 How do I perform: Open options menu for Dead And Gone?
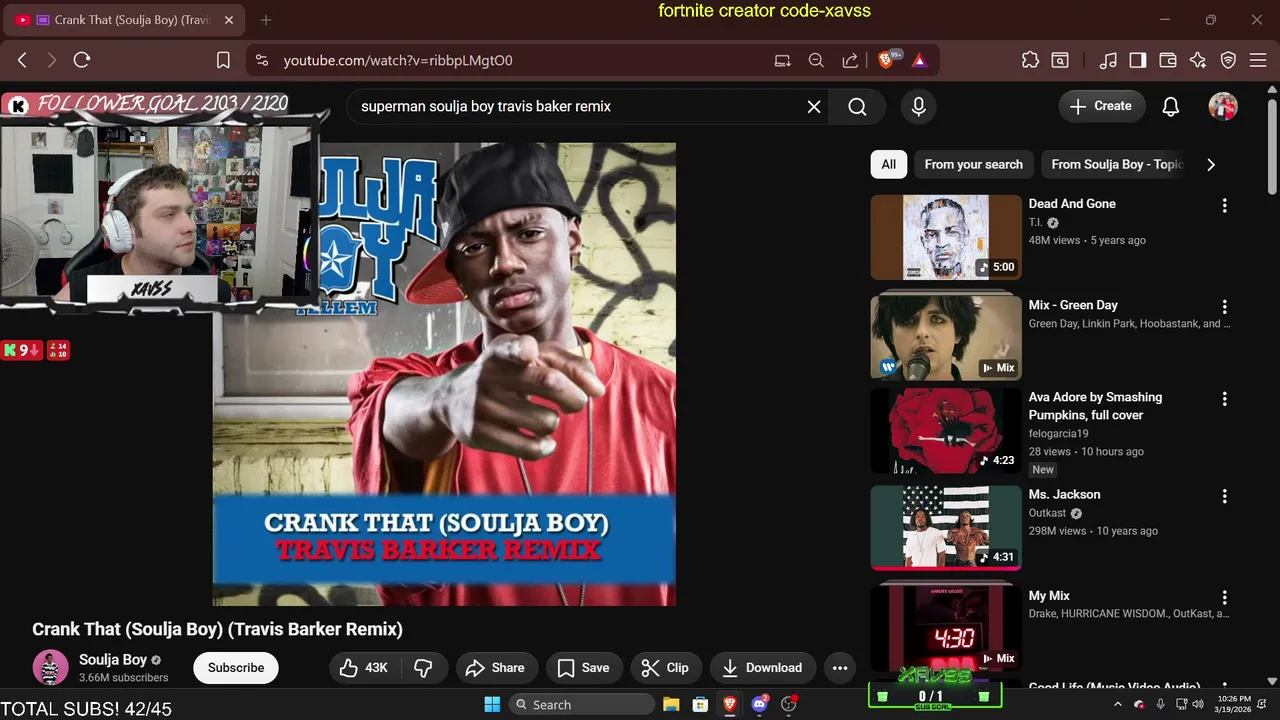coord(1224,206)
